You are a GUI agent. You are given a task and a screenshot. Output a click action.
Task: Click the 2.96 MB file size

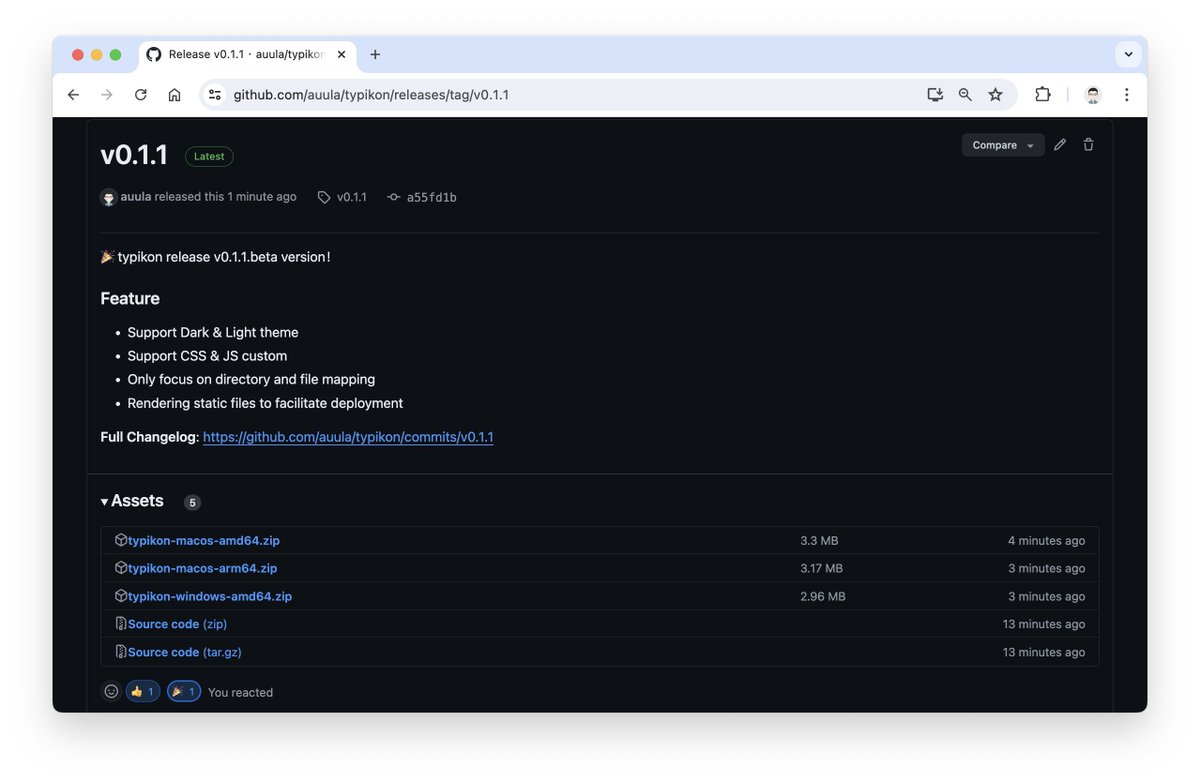(x=823, y=596)
